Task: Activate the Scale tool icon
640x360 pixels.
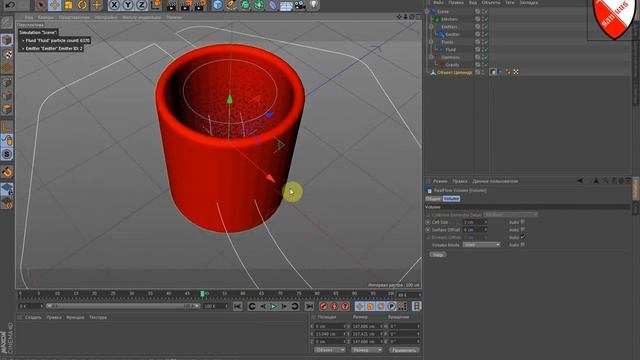Action: [68, 5]
